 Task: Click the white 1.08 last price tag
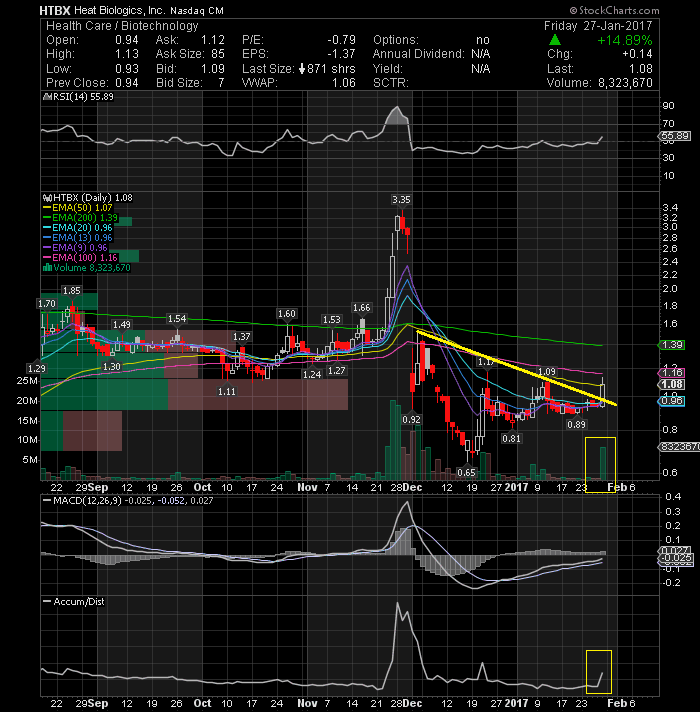click(672, 385)
